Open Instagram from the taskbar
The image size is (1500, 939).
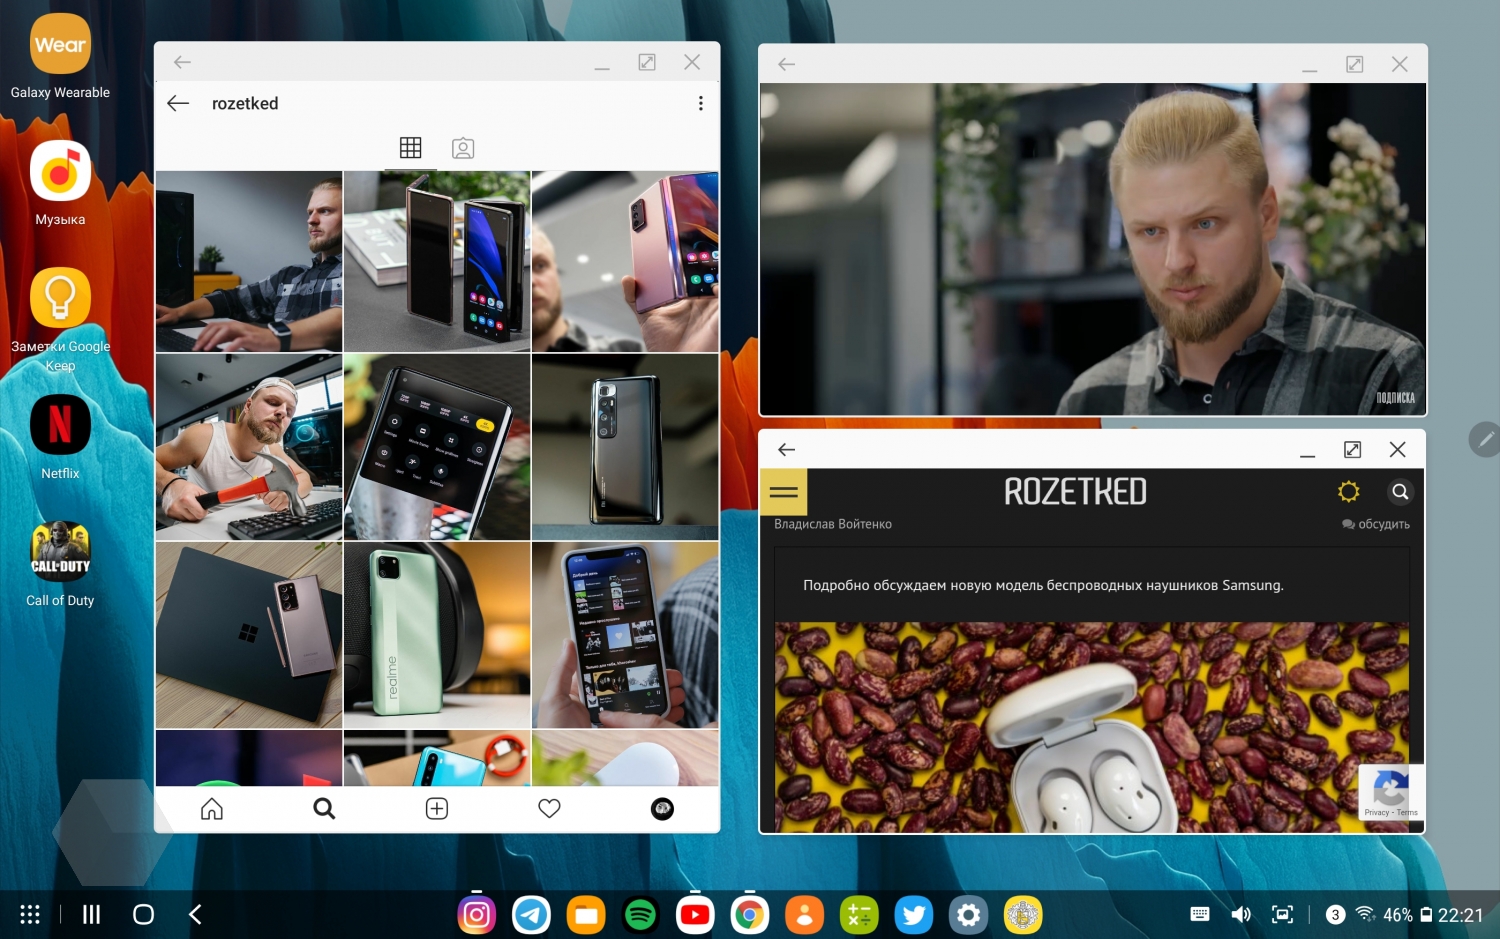click(477, 915)
